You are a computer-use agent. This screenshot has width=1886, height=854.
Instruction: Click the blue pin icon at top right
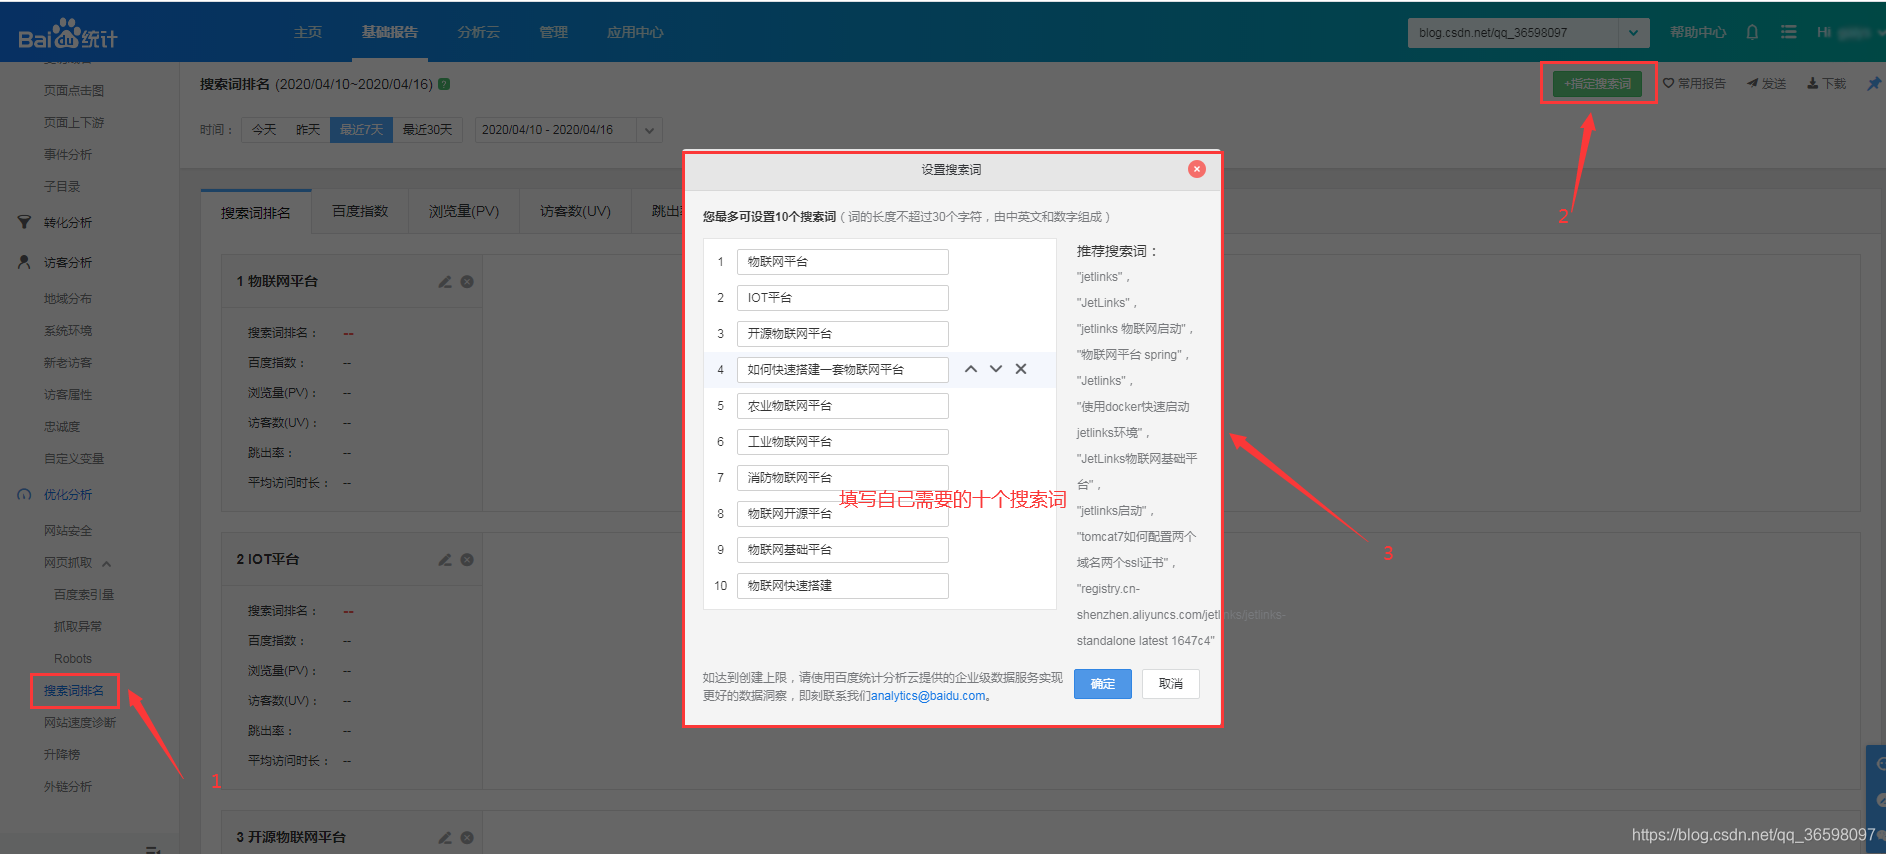point(1873,84)
